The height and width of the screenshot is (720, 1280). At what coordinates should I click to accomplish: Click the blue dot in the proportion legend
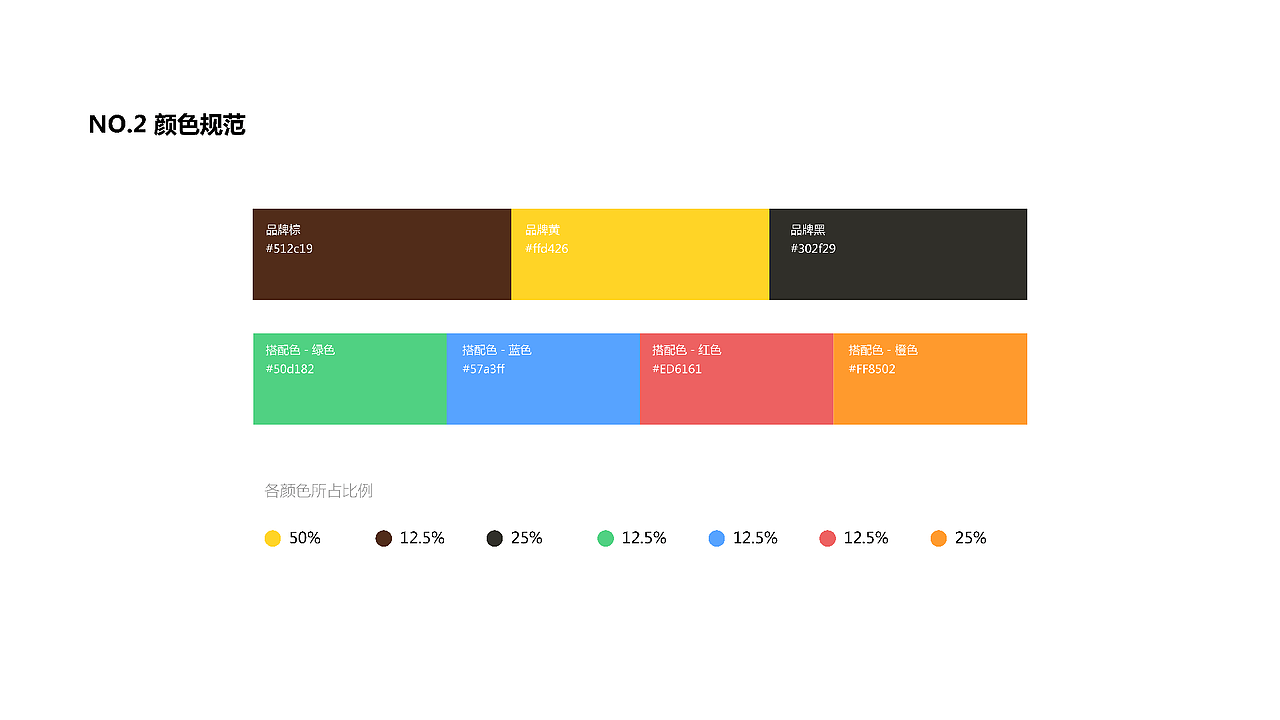716,538
